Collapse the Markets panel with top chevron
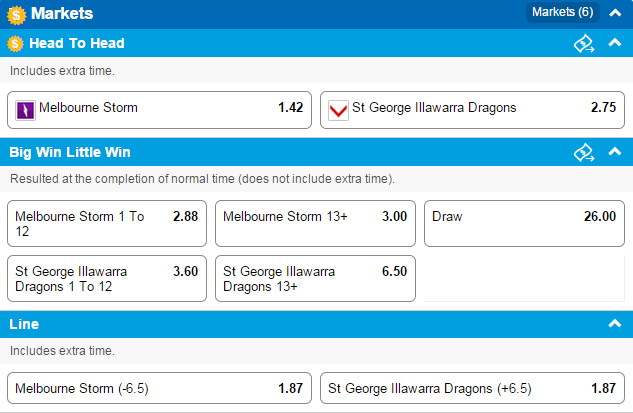The width and height of the screenshot is (633, 413). point(615,13)
